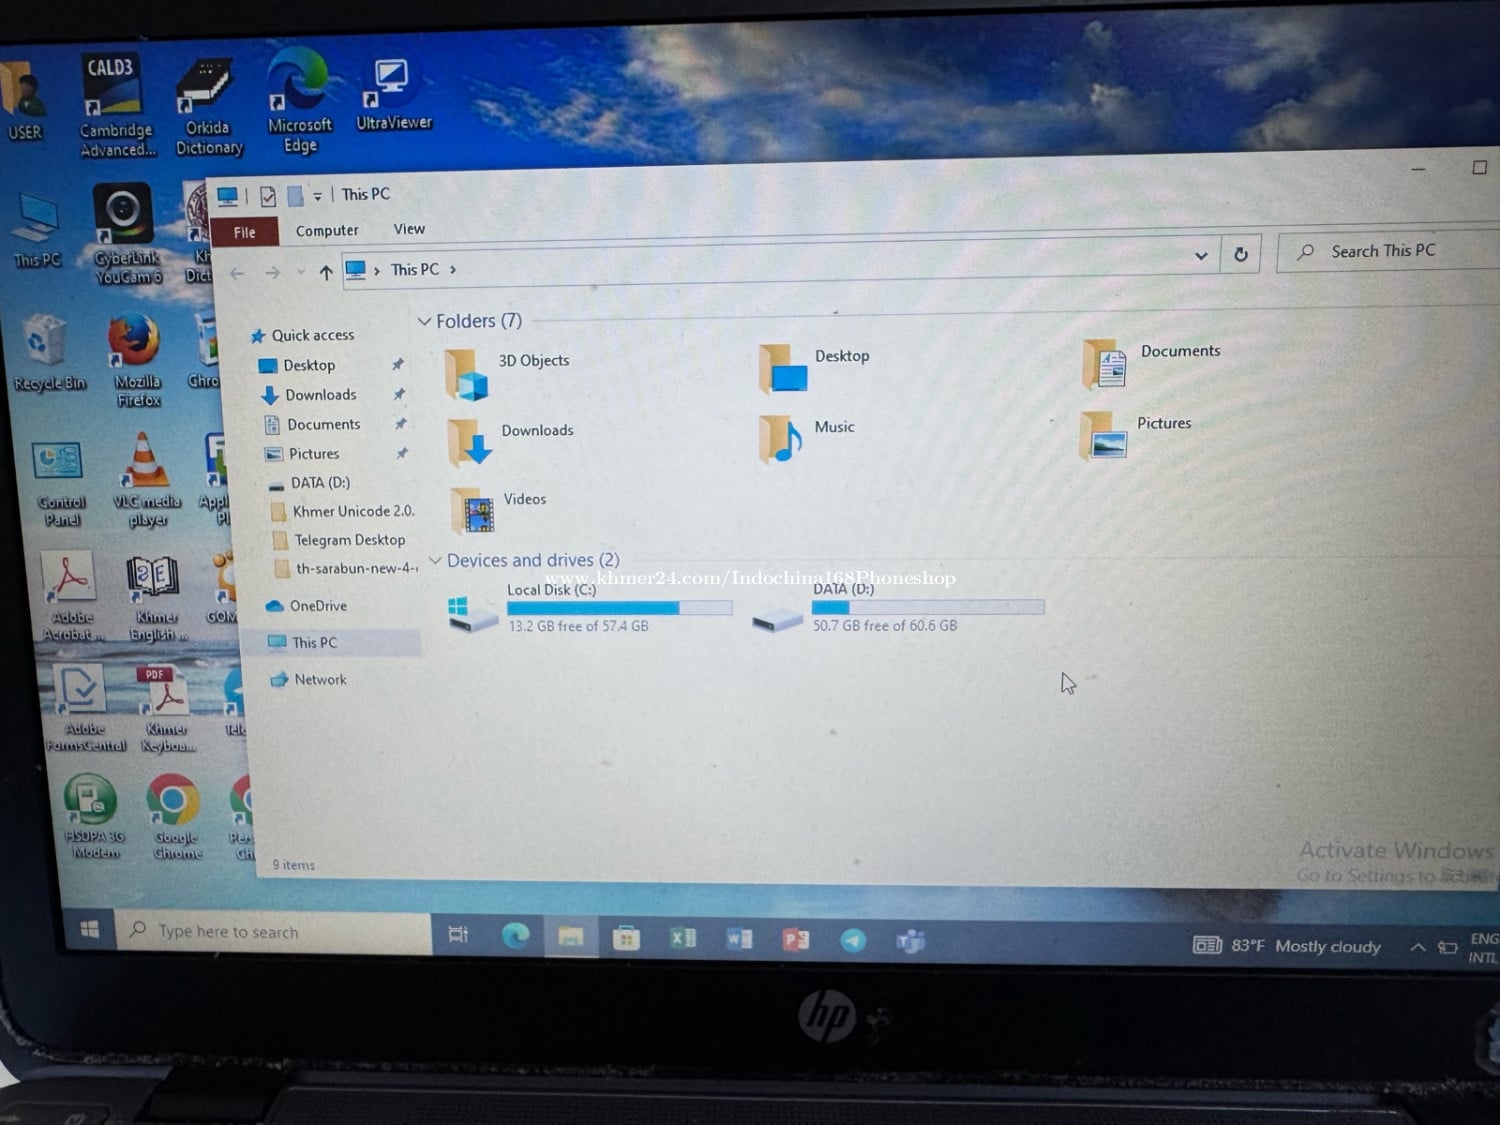This screenshot has width=1500, height=1125.
Task: Switch to the View ribbon tab
Action: pos(409,229)
